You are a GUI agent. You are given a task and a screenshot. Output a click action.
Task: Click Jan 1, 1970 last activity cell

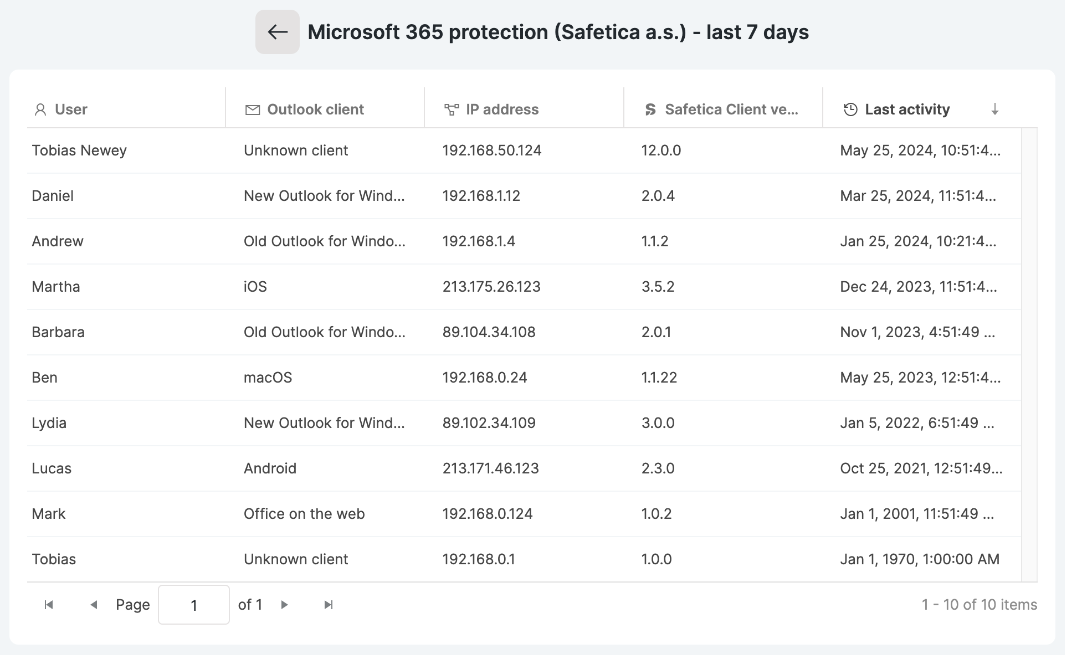pos(920,559)
